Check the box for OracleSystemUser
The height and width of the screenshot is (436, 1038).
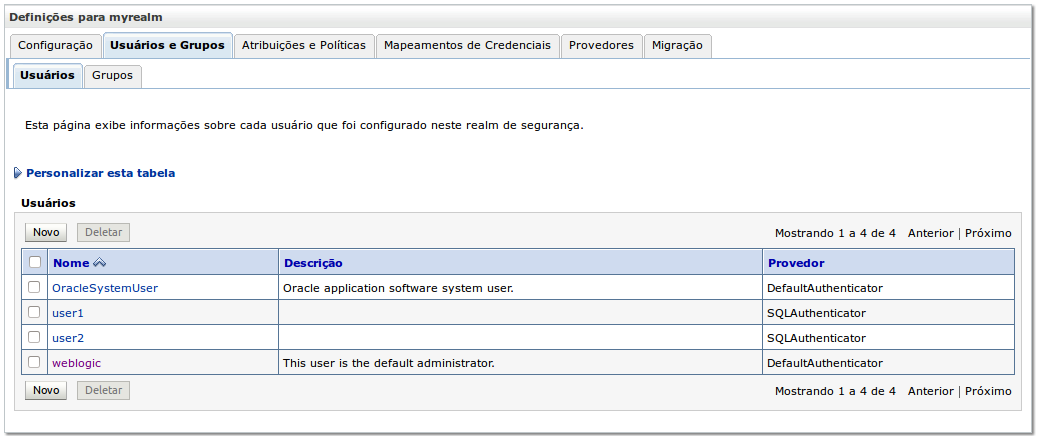pyautogui.click(x=35, y=287)
